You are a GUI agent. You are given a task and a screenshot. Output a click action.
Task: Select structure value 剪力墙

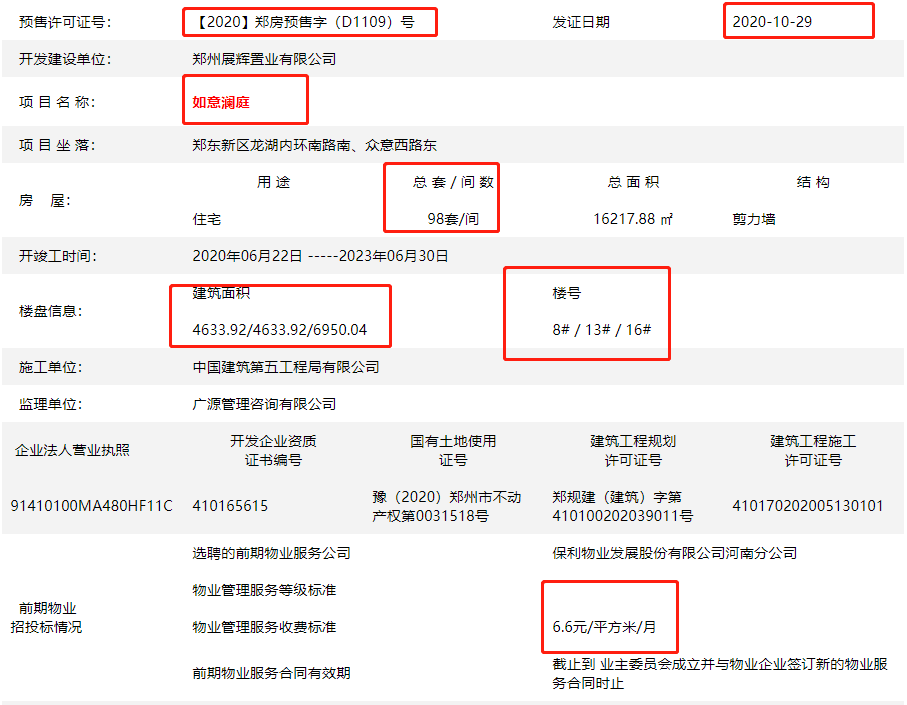coord(754,219)
